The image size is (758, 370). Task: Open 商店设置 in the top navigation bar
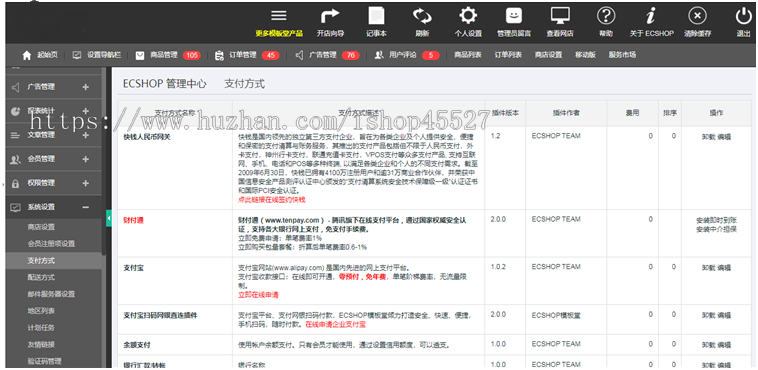coord(548,55)
